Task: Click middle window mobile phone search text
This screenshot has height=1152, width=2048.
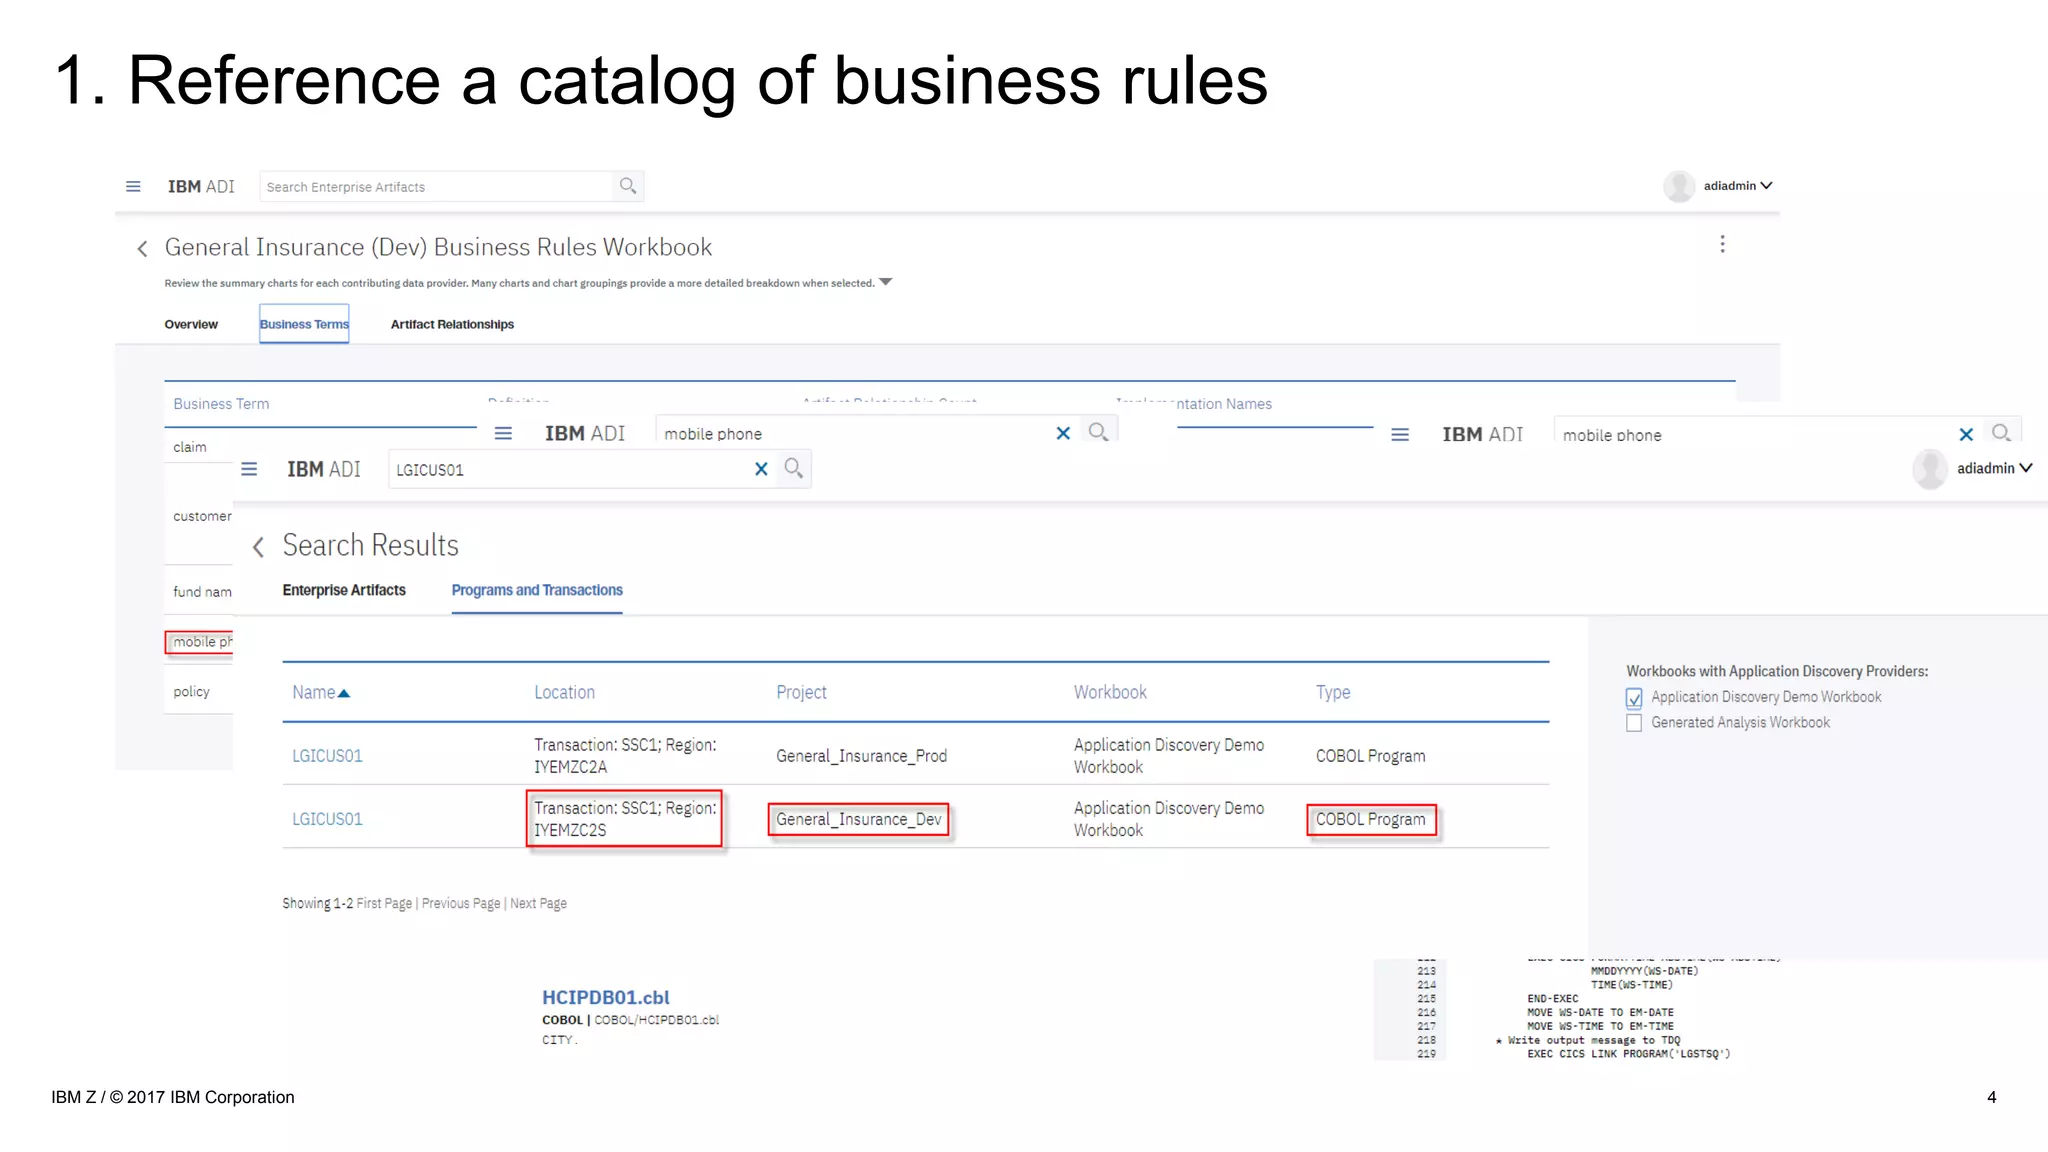Action: tap(713, 434)
